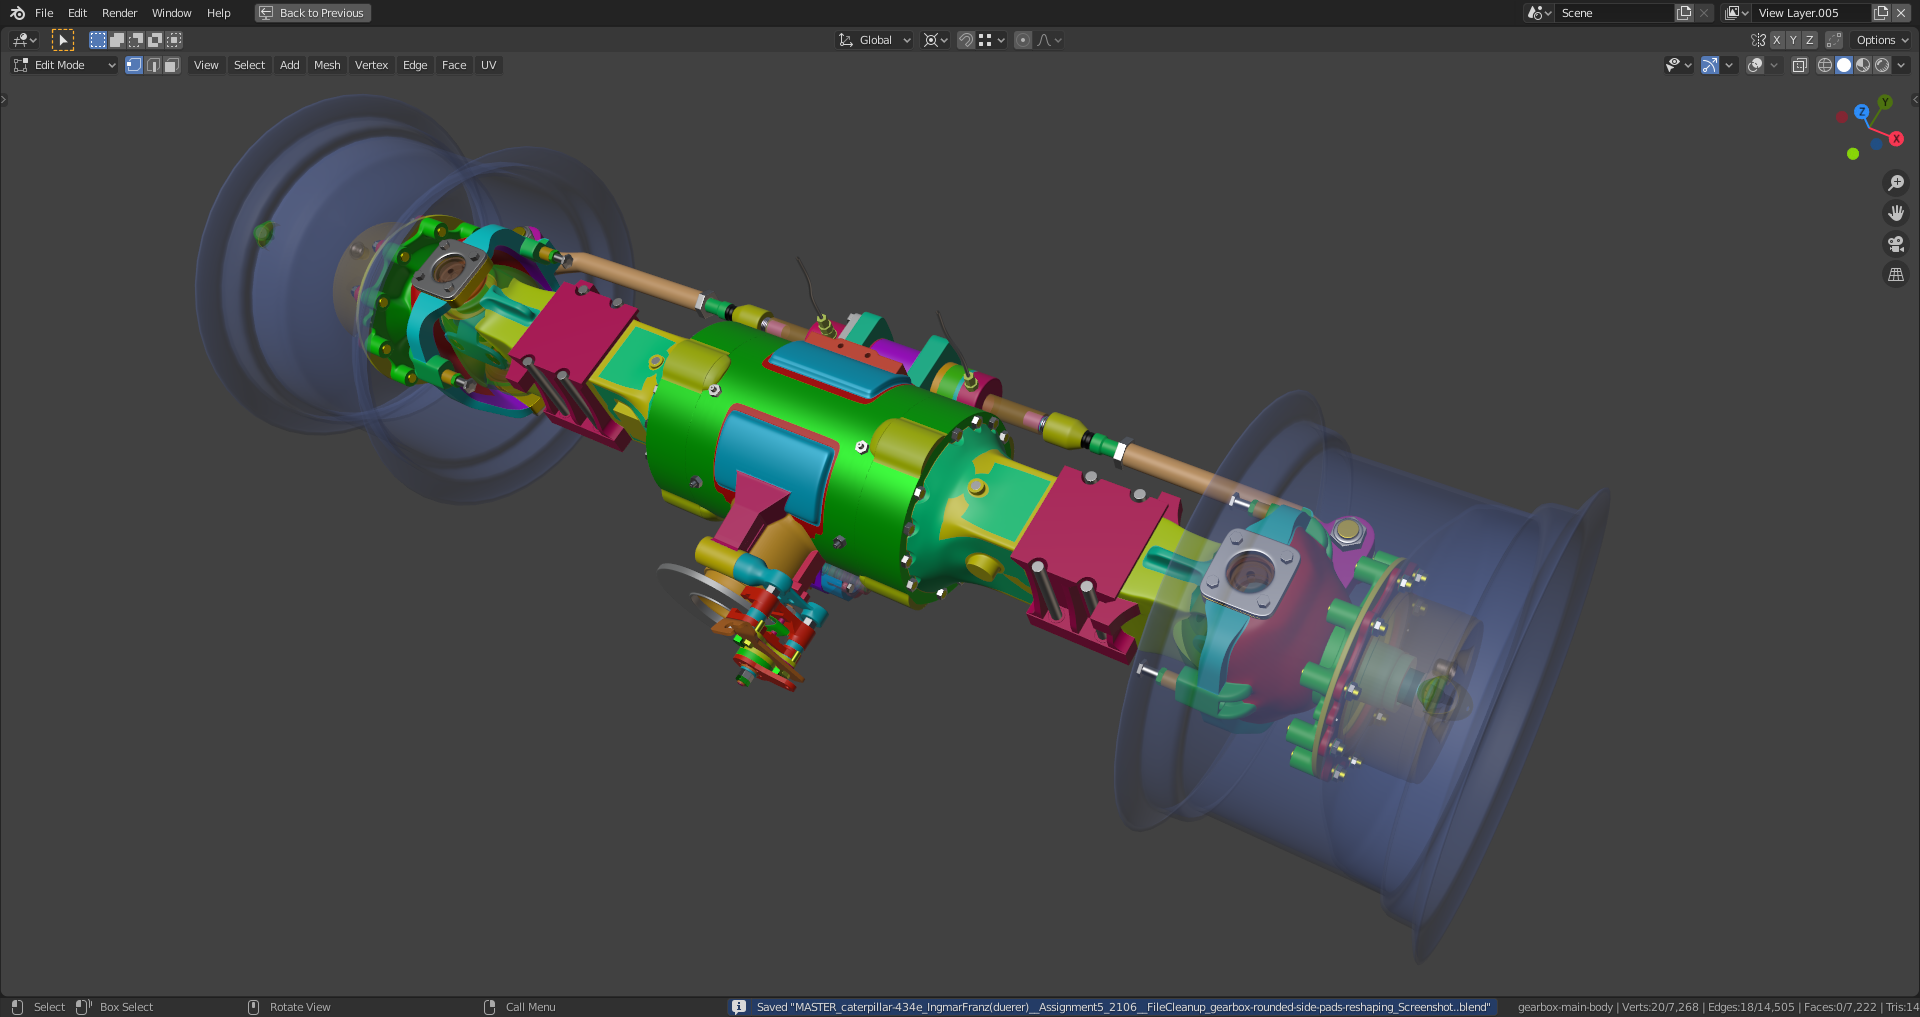The height and width of the screenshot is (1017, 1920).
Task: Set selection mode to subtract
Action: click(135, 40)
